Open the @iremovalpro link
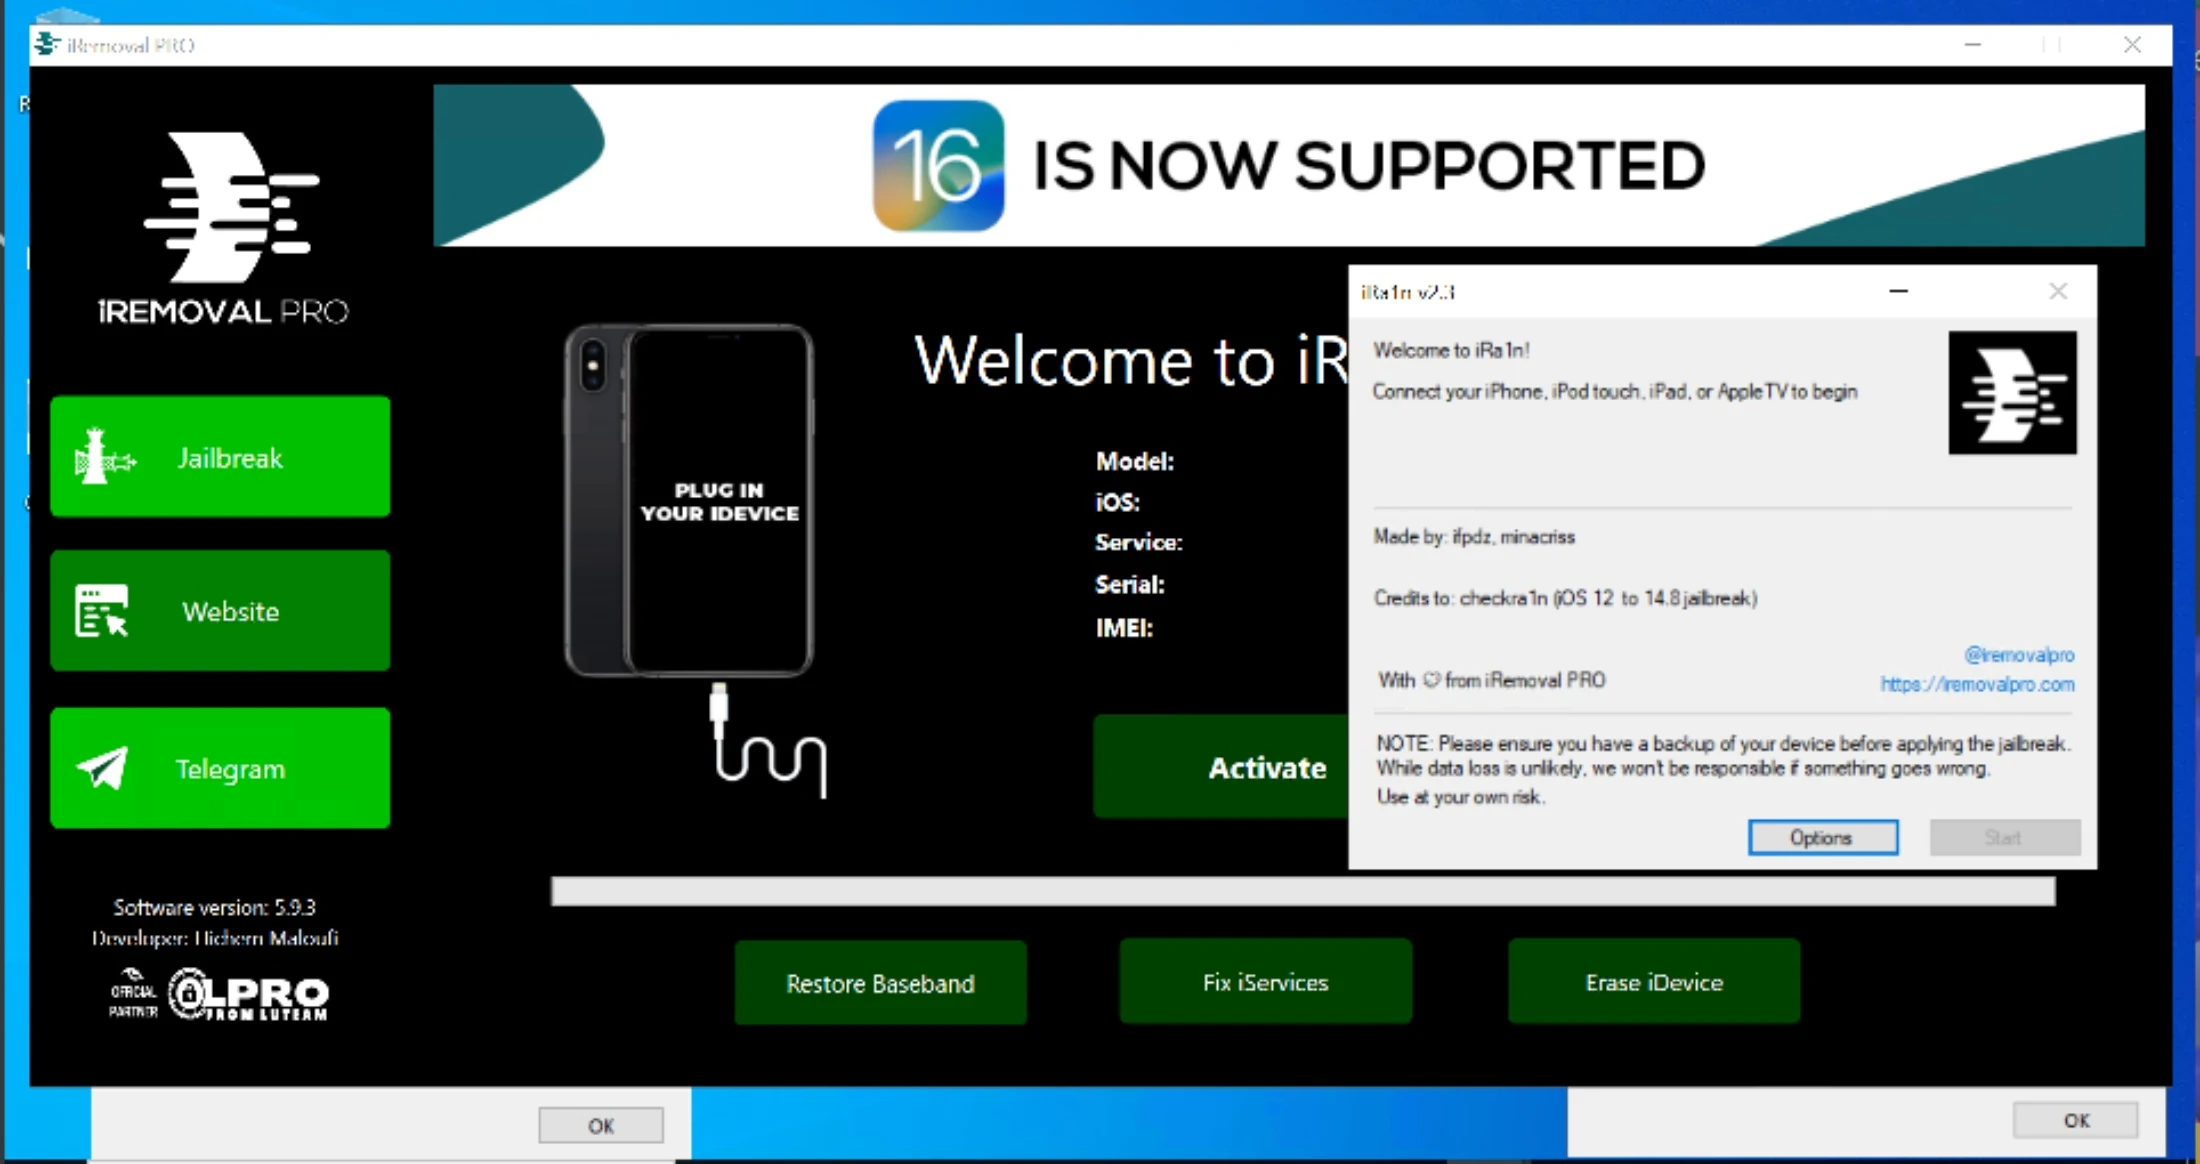 2019,655
